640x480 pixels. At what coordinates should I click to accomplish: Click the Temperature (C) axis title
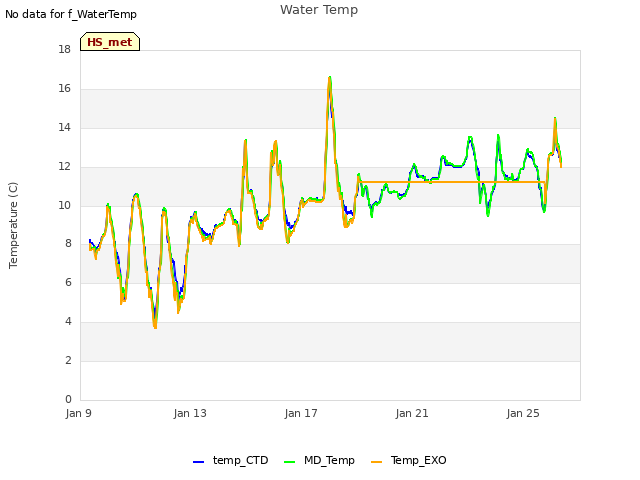[13, 225]
